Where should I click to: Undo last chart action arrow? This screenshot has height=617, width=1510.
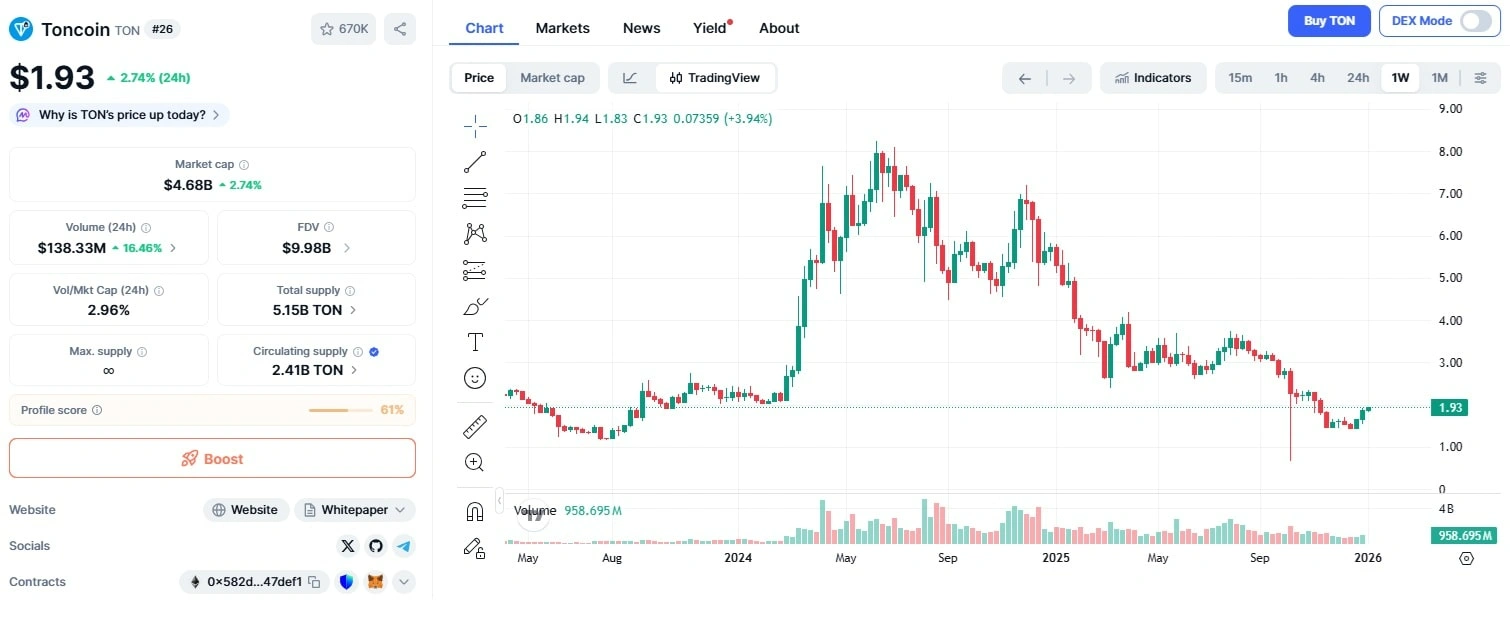coord(1024,78)
